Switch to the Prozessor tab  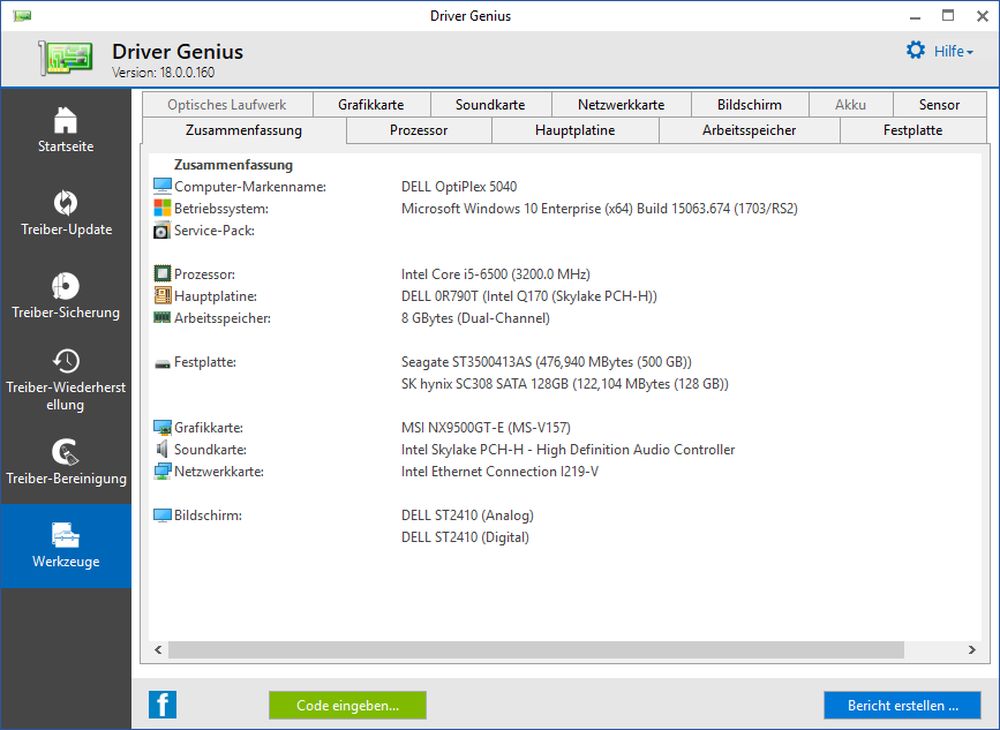pyautogui.click(x=418, y=130)
